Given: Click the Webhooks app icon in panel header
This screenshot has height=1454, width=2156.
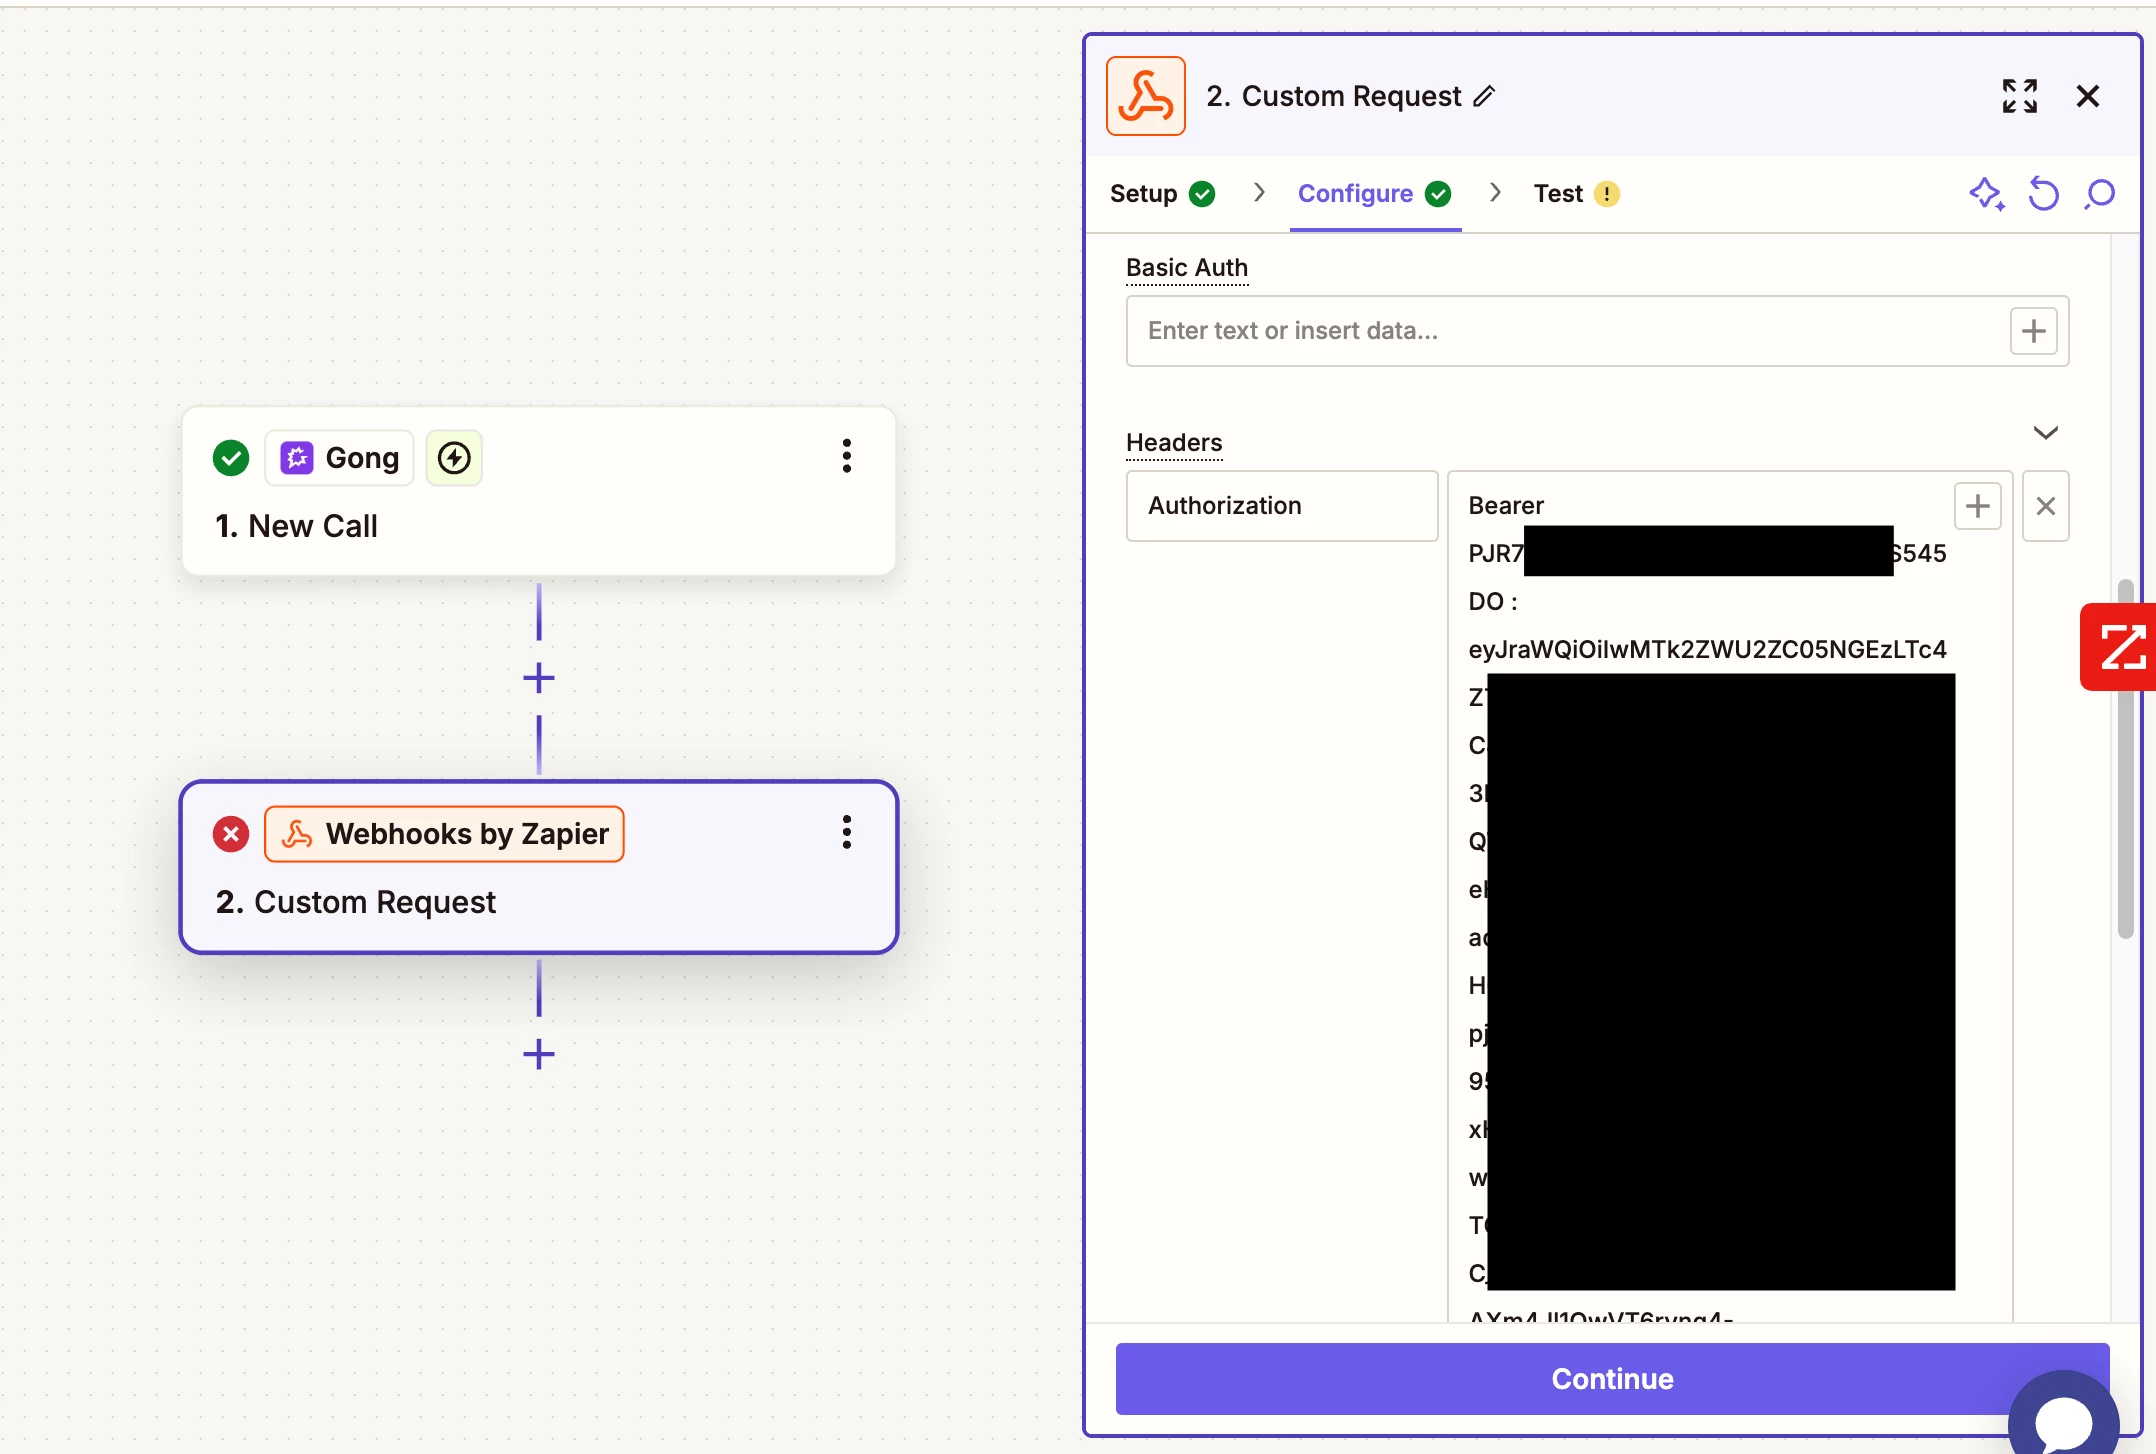Looking at the screenshot, I should point(1145,96).
